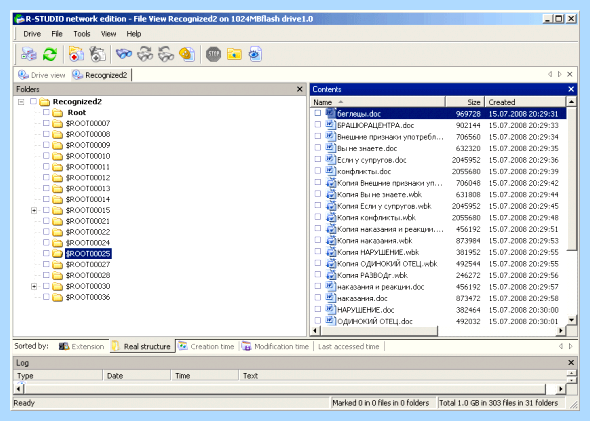Screen dimensions: 590x421
Task: Click the icon beside Копия наказания.wbk
Action: tap(330, 240)
